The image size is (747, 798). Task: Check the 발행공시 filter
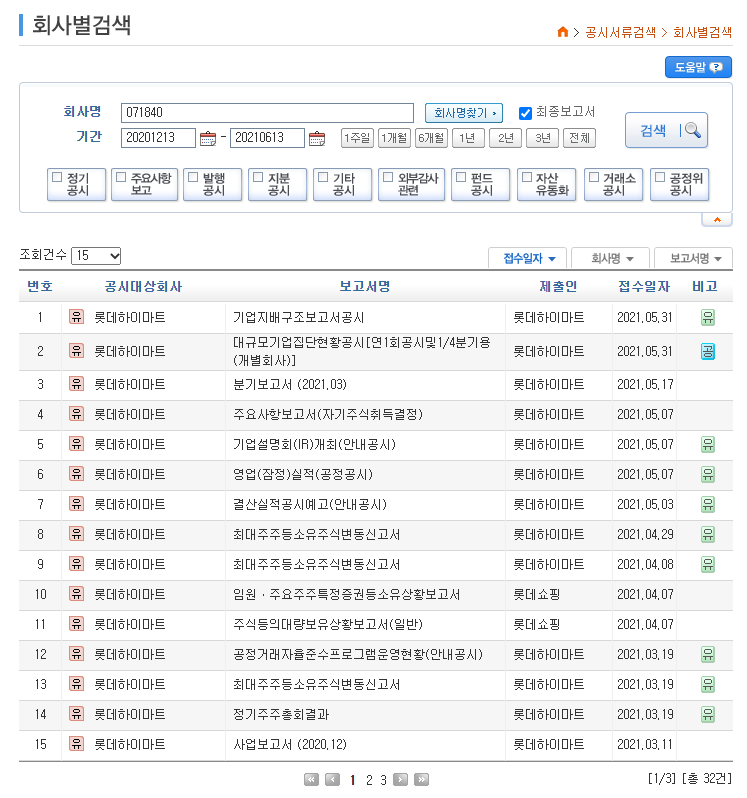pyautogui.click(x=193, y=177)
